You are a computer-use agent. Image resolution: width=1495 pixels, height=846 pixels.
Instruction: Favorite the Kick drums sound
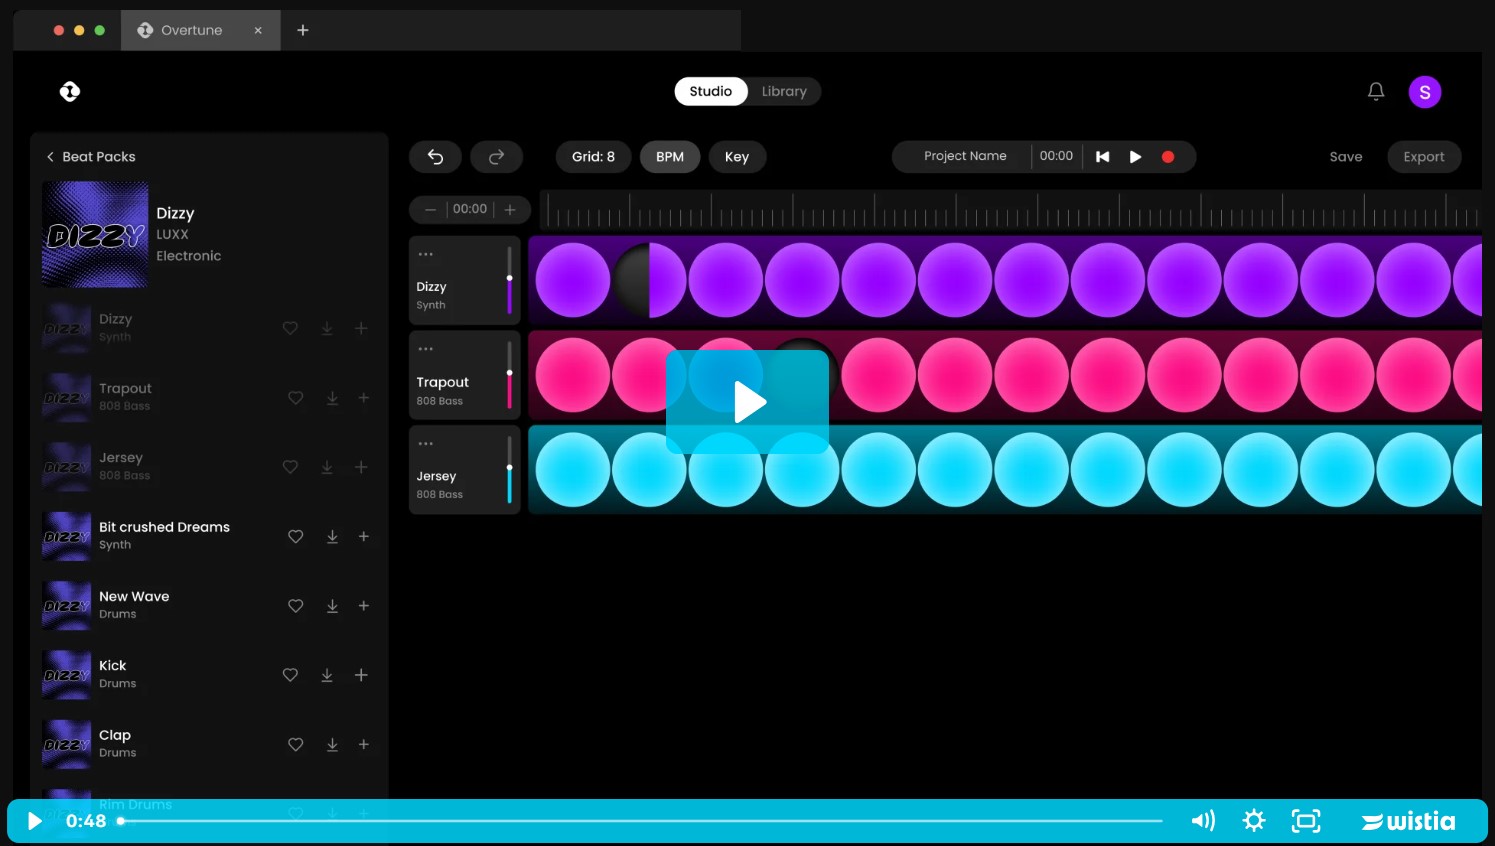click(290, 675)
